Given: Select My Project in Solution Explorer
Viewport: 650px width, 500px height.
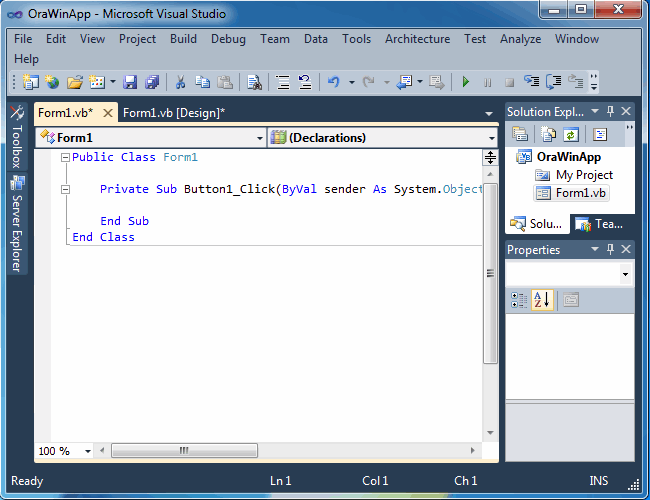Looking at the screenshot, I should 584,175.
